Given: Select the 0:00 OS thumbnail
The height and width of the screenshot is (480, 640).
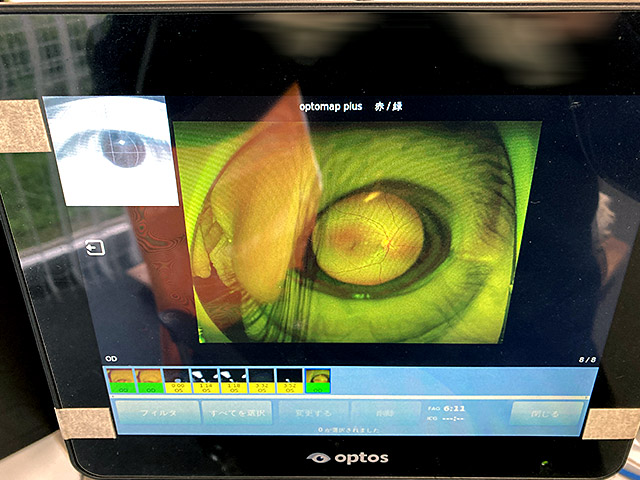Looking at the screenshot, I should (x=178, y=381).
